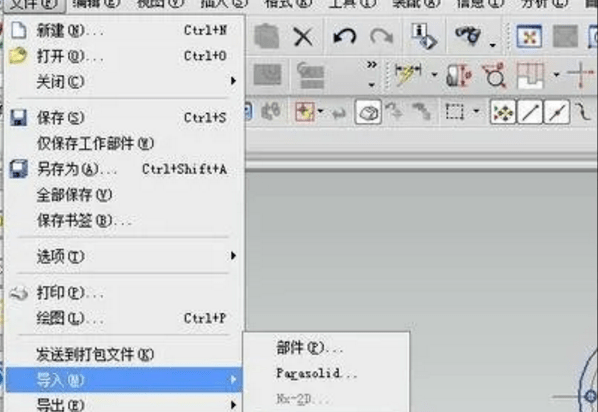The width and height of the screenshot is (598, 412).
Task: Toggle the snap points icon
Action: (x=503, y=113)
